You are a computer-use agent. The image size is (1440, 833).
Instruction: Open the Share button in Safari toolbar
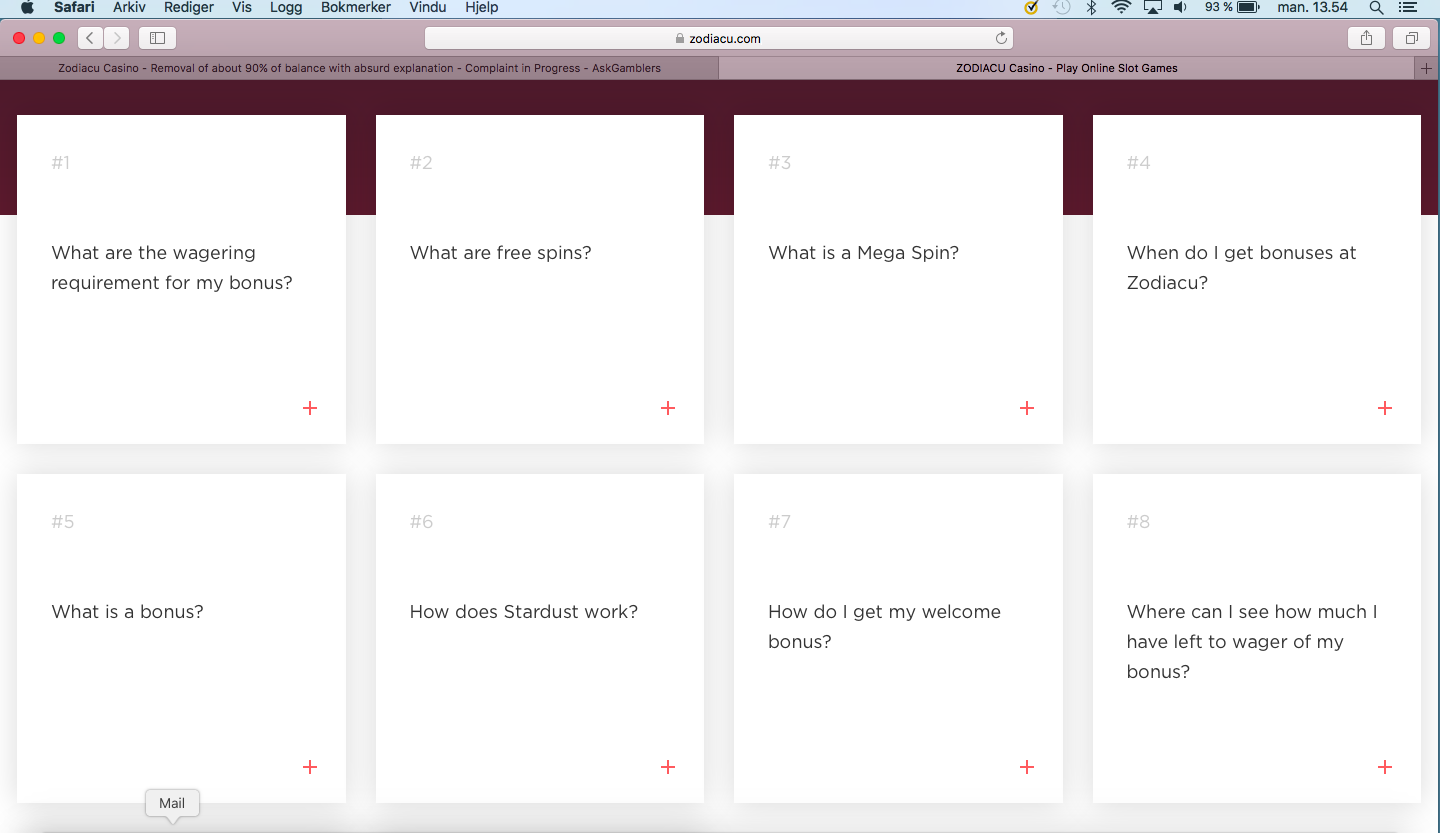click(1366, 38)
